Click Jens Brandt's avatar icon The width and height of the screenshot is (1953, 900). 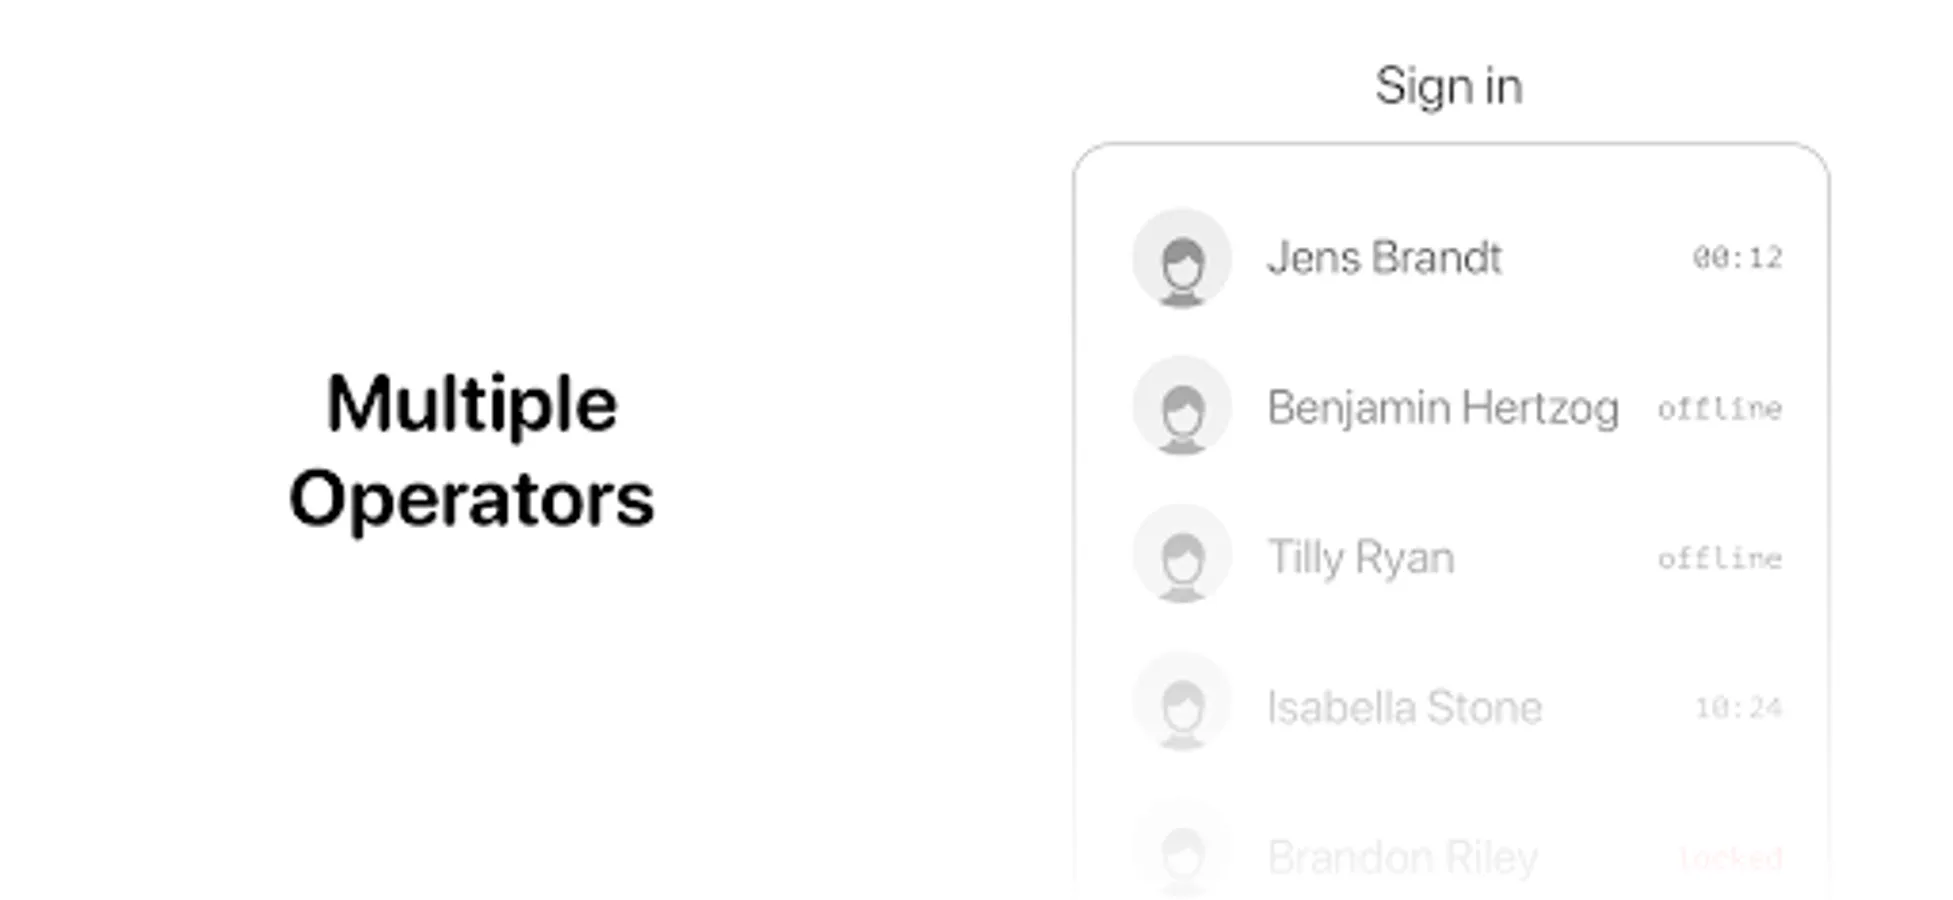pyautogui.click(x=1181, y=258)
